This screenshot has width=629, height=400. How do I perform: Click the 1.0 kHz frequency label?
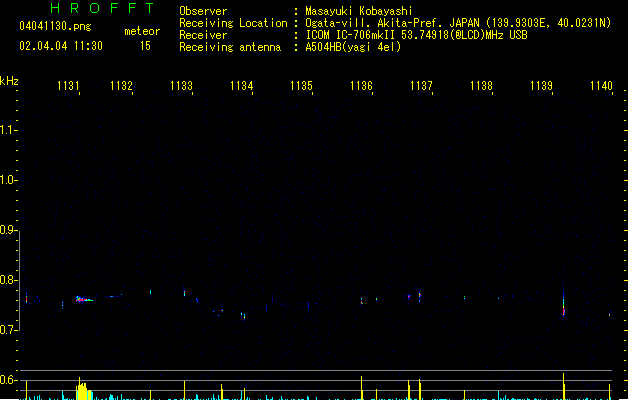8,180
